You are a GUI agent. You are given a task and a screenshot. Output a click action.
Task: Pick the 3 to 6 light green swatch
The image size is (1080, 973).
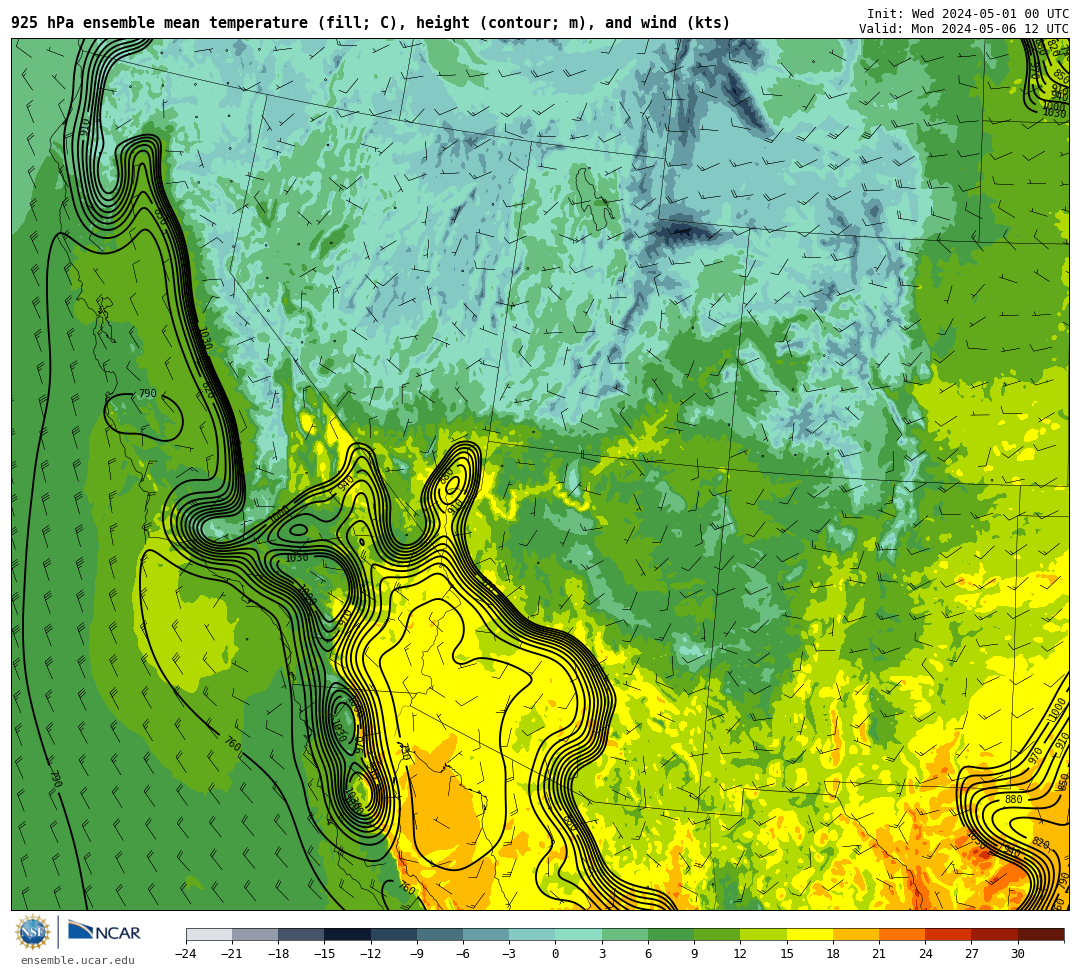625,934
